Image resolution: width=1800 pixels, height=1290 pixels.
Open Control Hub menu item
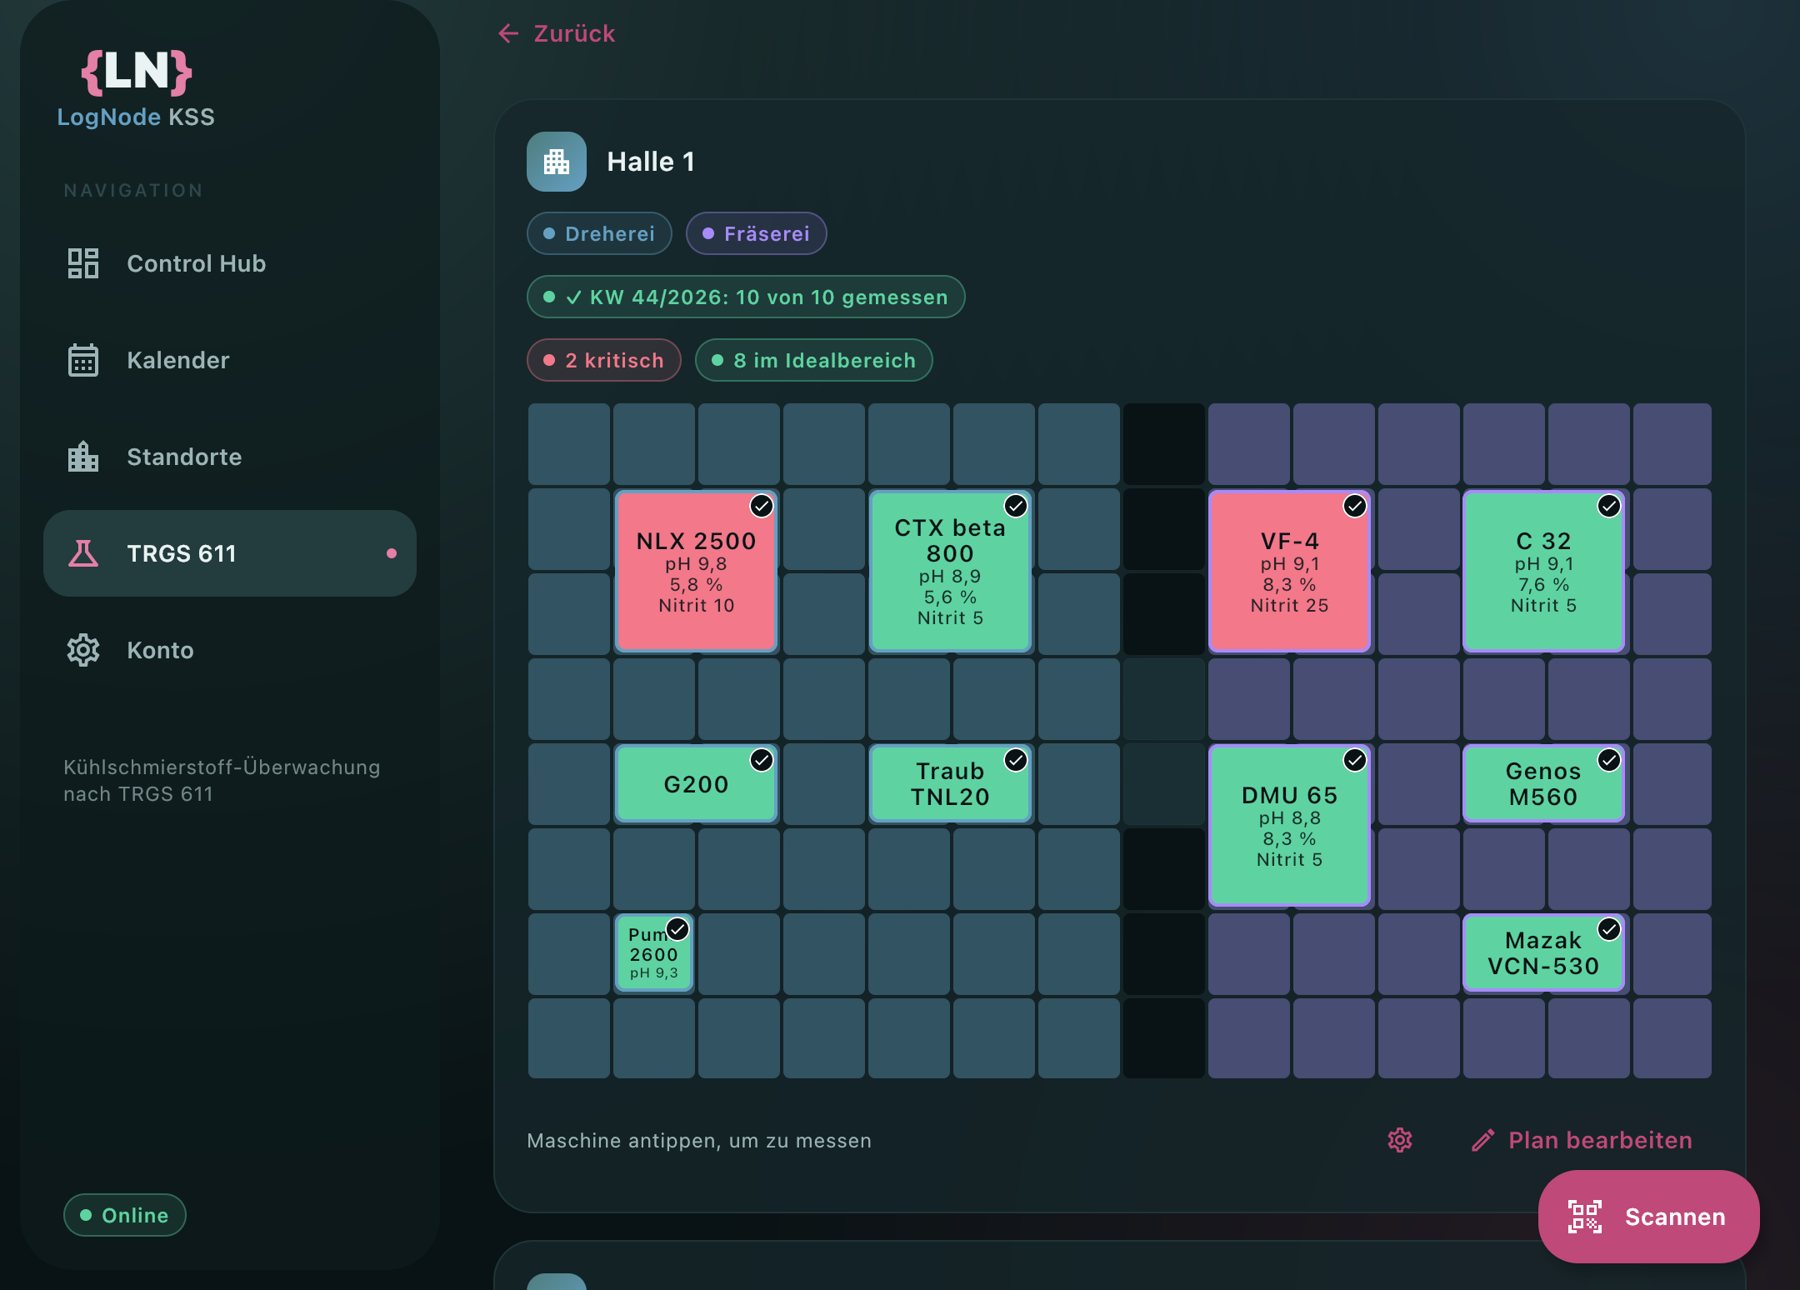[230, 263]
